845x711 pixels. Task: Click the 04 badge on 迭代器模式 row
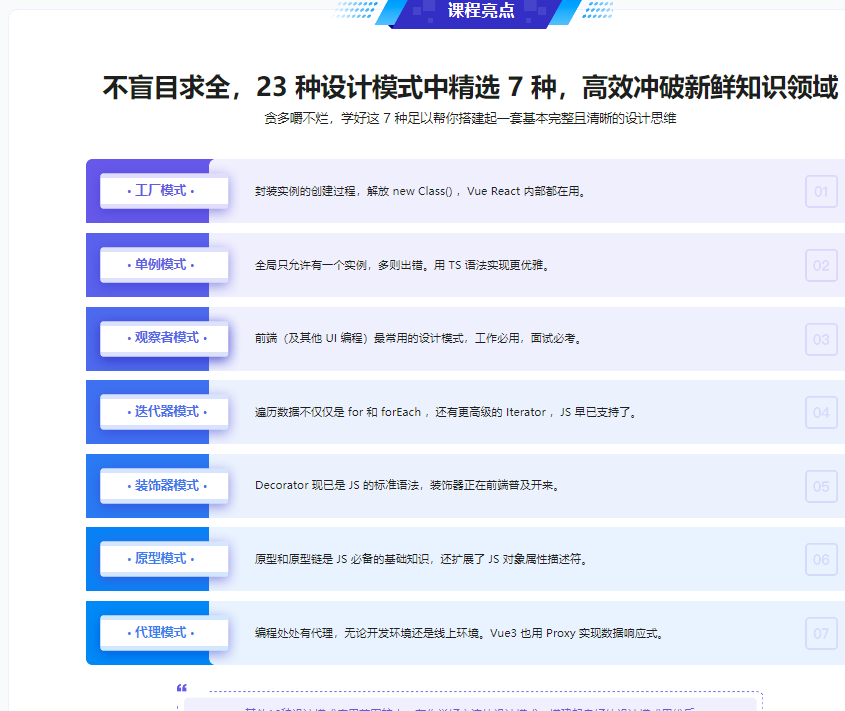coord(821,412)
